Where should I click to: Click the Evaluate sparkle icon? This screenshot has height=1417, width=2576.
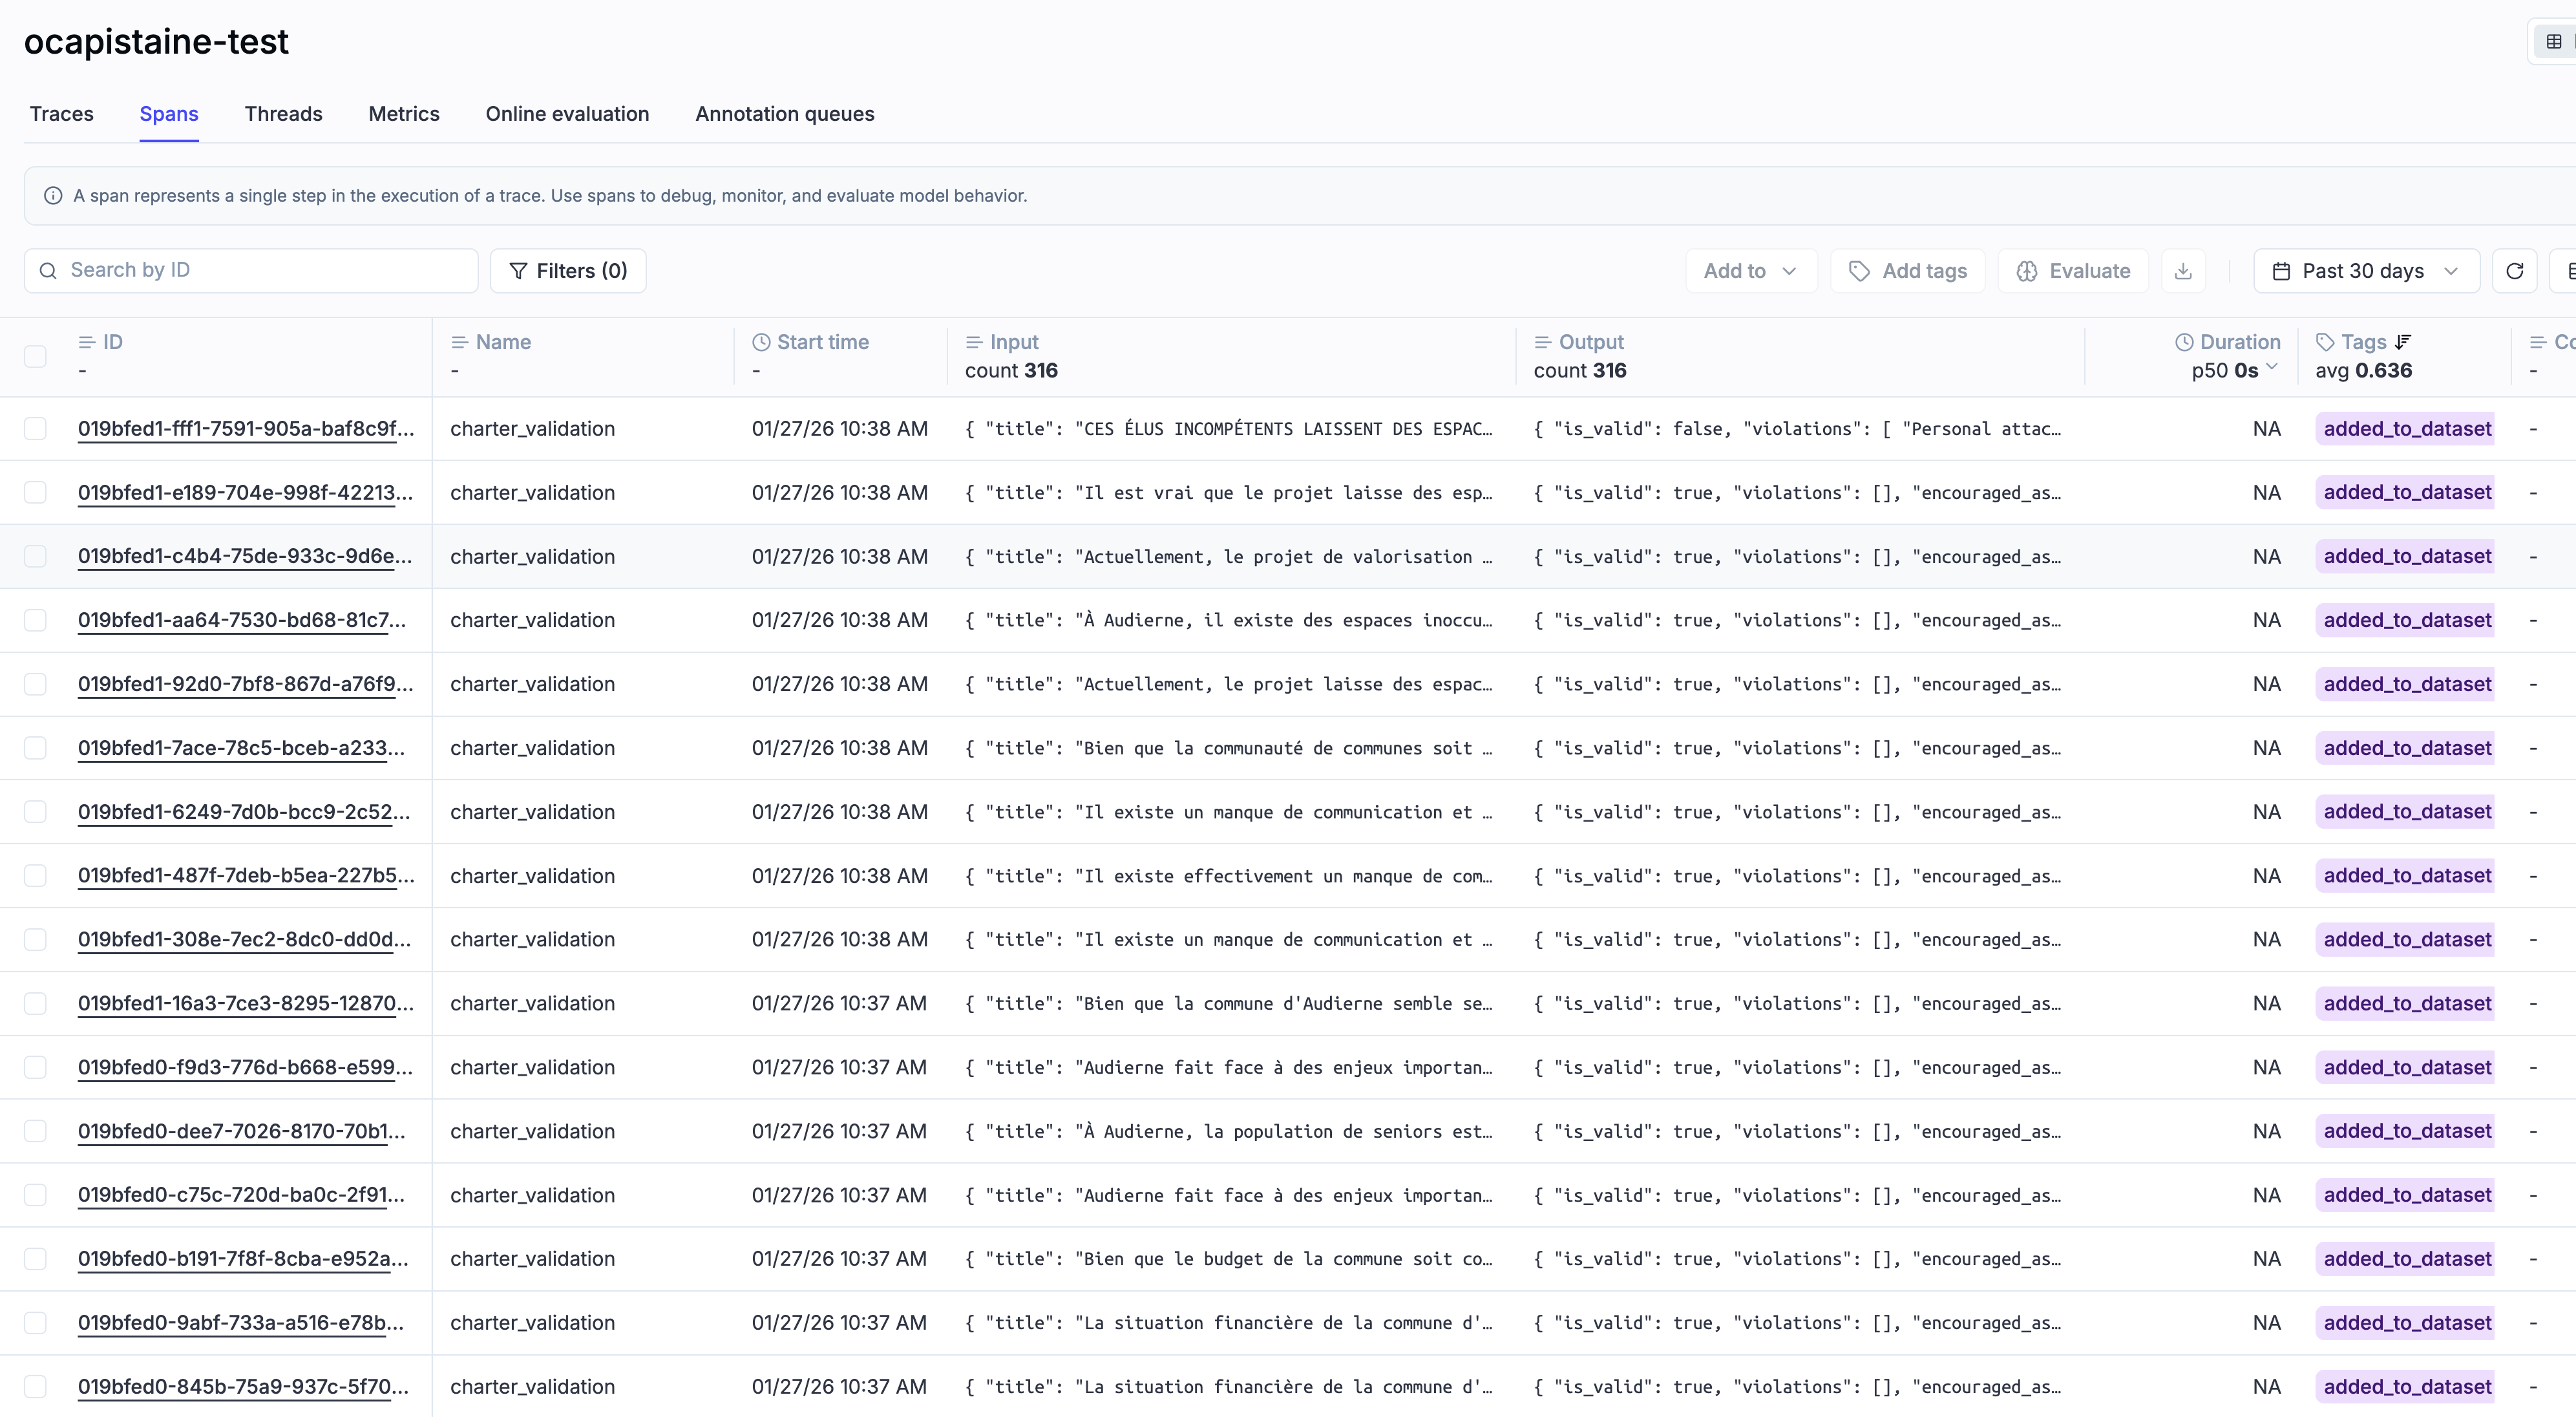2027,270
